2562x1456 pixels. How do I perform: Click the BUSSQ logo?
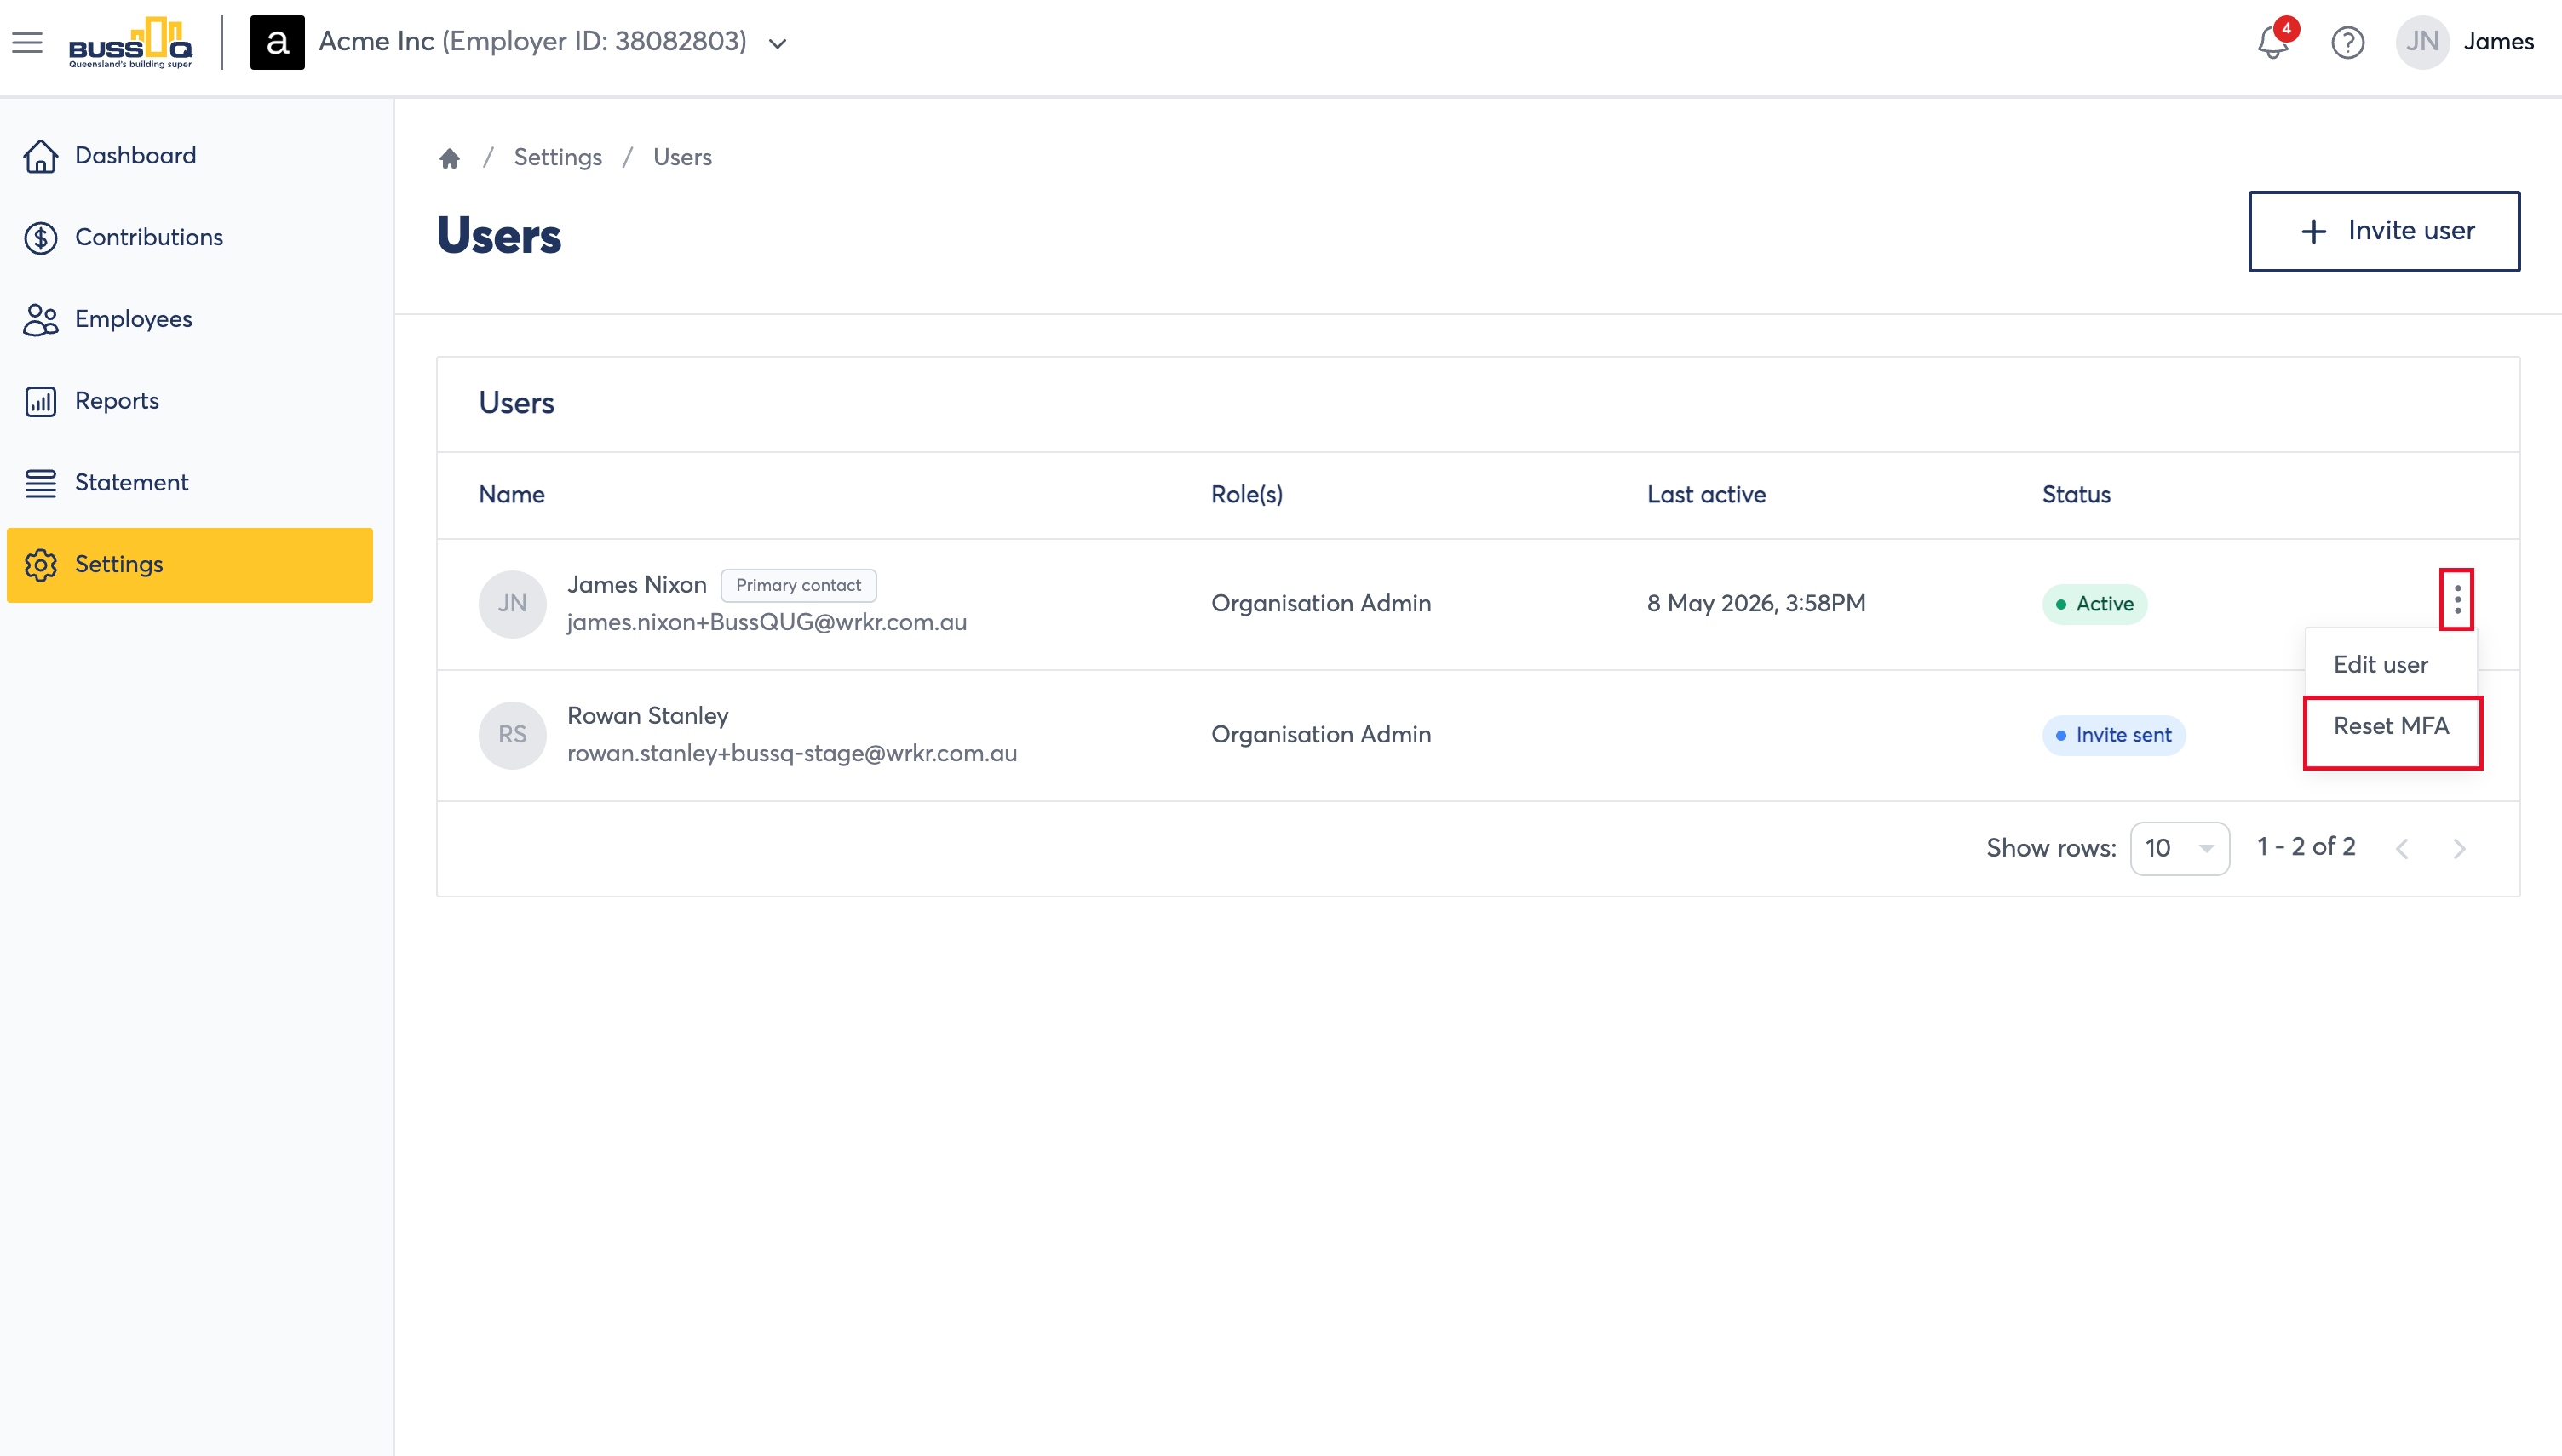tap(130, 42)
